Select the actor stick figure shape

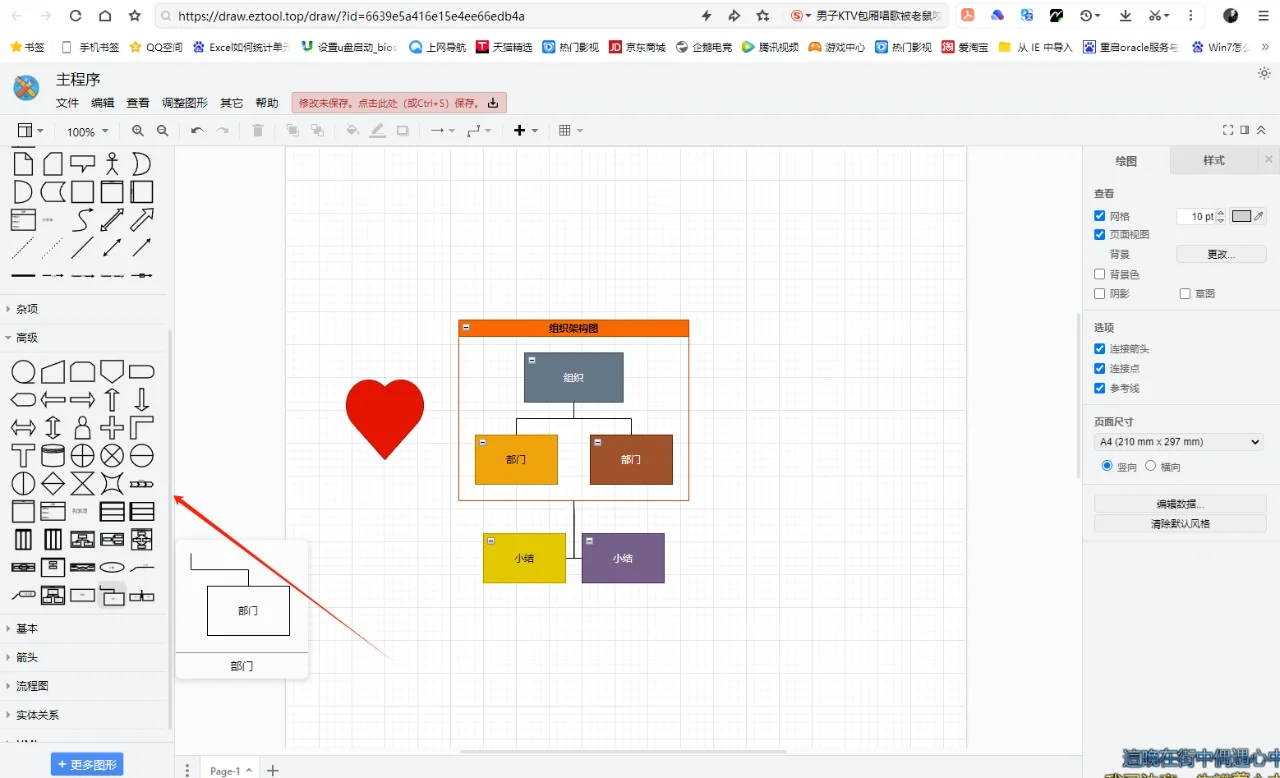pyautogui.click(x=112, y=163)
